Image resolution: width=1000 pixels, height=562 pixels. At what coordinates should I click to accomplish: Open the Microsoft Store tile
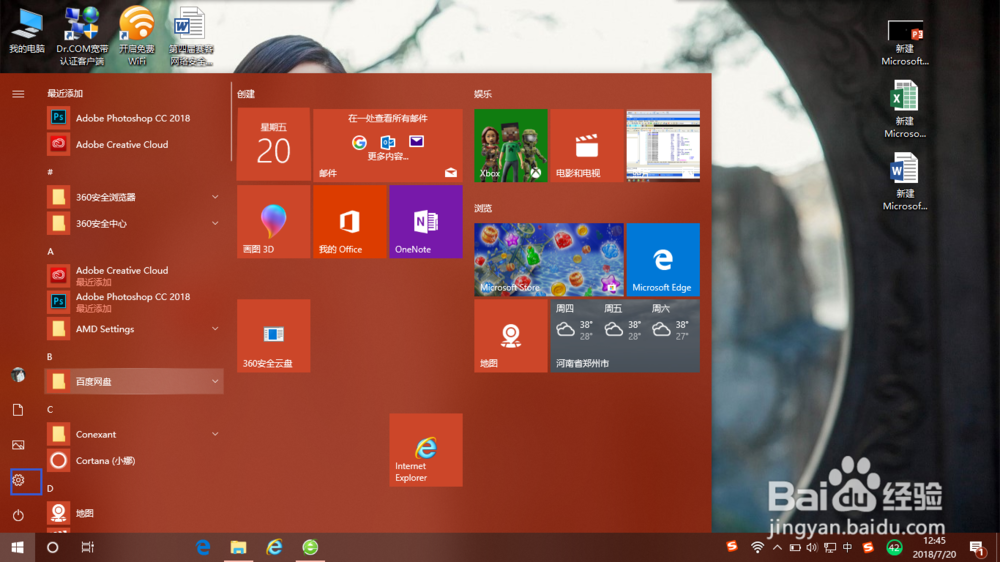click(549, 260)
